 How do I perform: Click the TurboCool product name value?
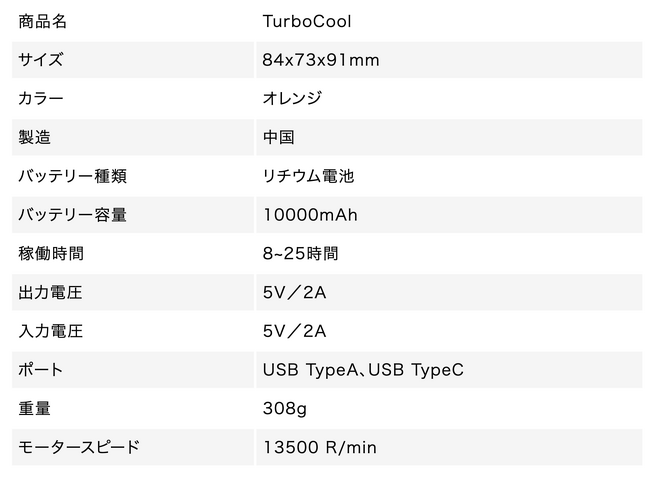(x=307, y=21)
